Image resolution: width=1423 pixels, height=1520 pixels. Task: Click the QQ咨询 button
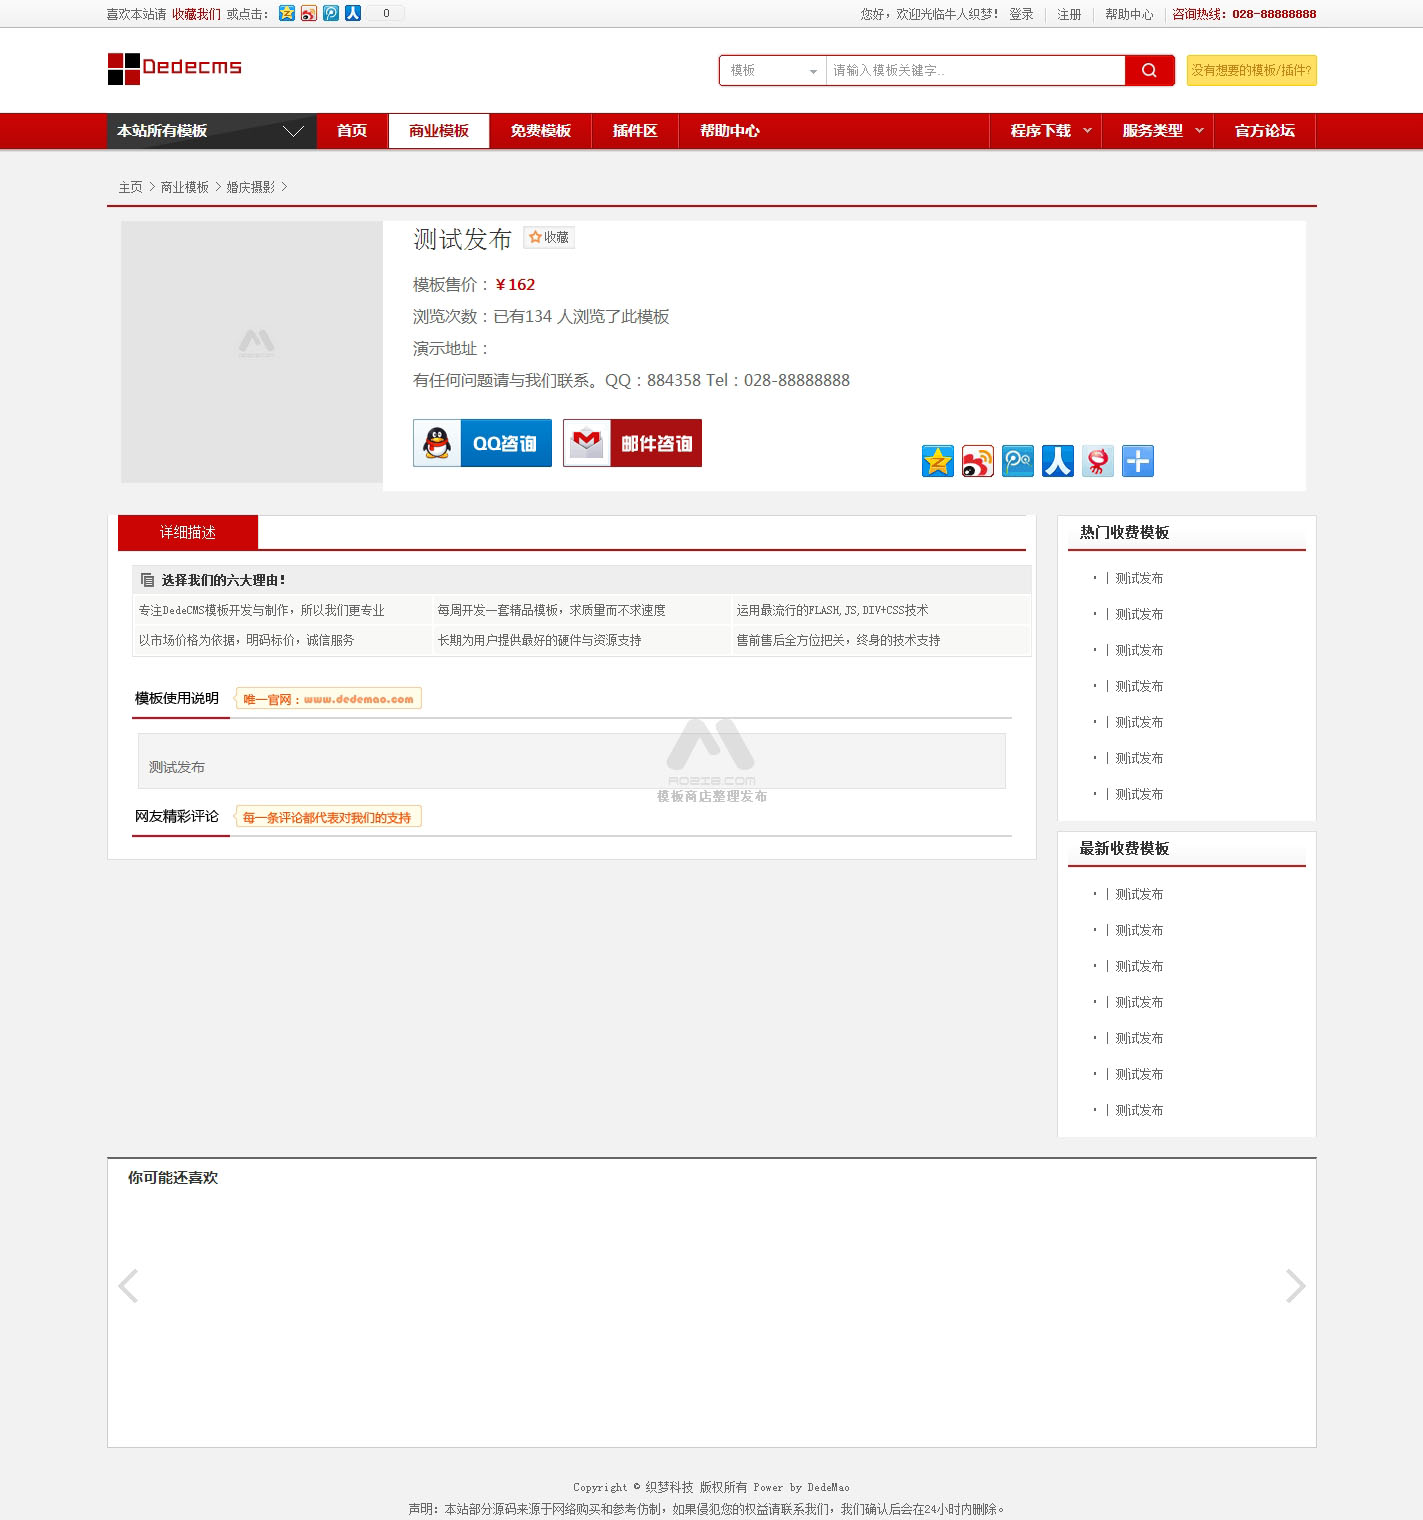[x=482, y=443]
